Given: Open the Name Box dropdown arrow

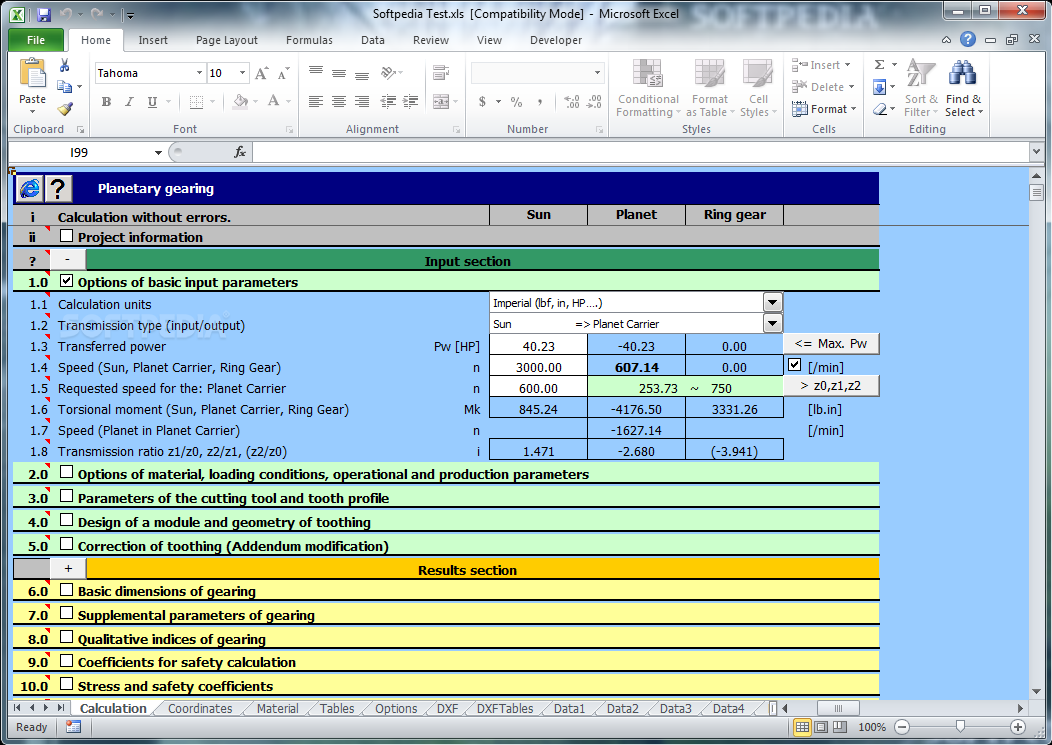Looking at the screenshot, I should tap(158, 152).
